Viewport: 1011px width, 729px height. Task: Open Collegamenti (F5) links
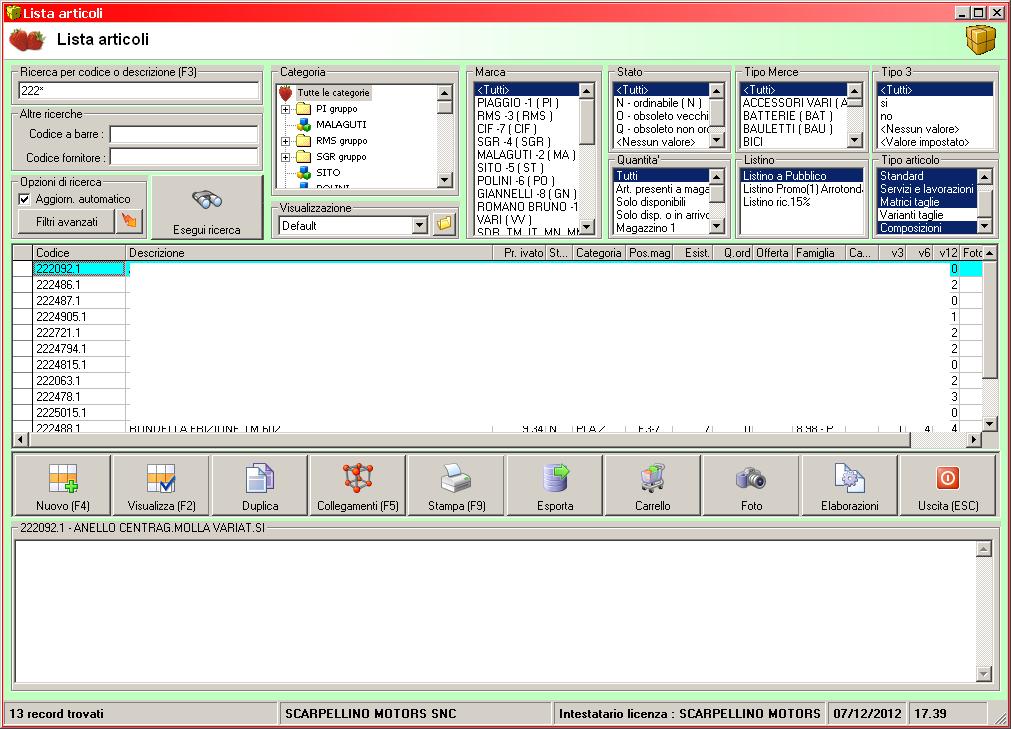[358, 485]
